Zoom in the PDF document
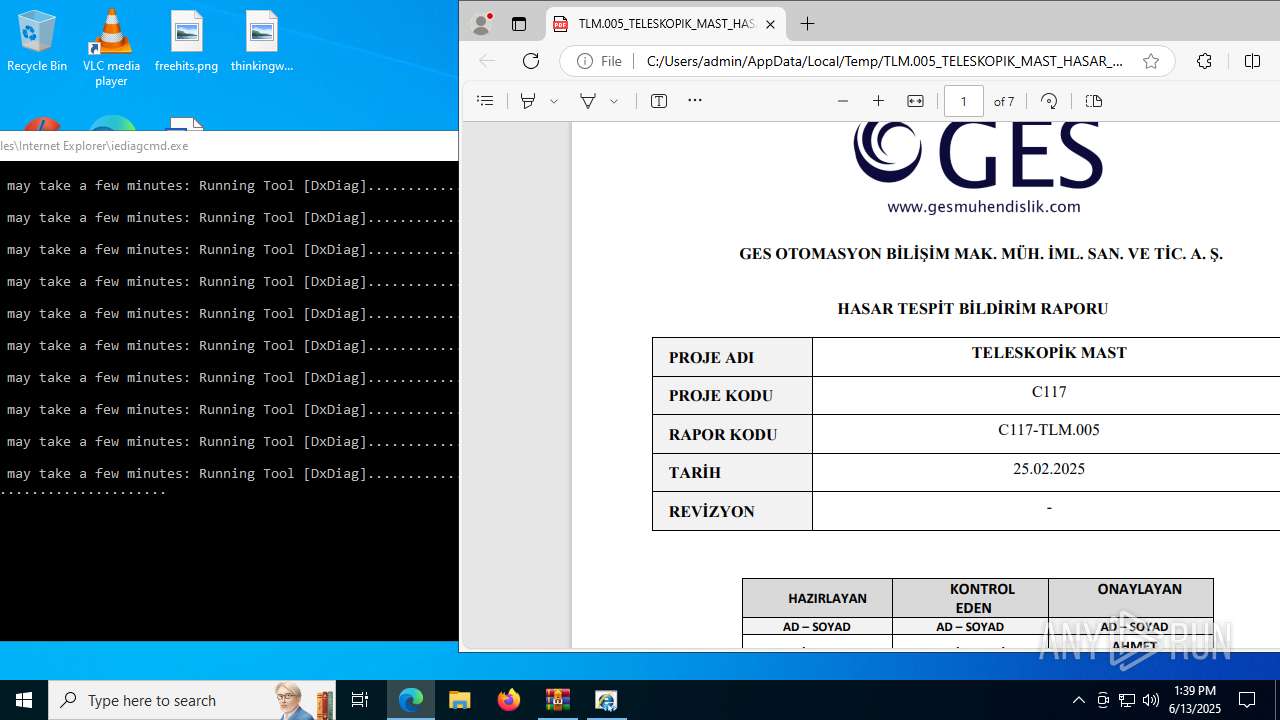 point(879,101)
